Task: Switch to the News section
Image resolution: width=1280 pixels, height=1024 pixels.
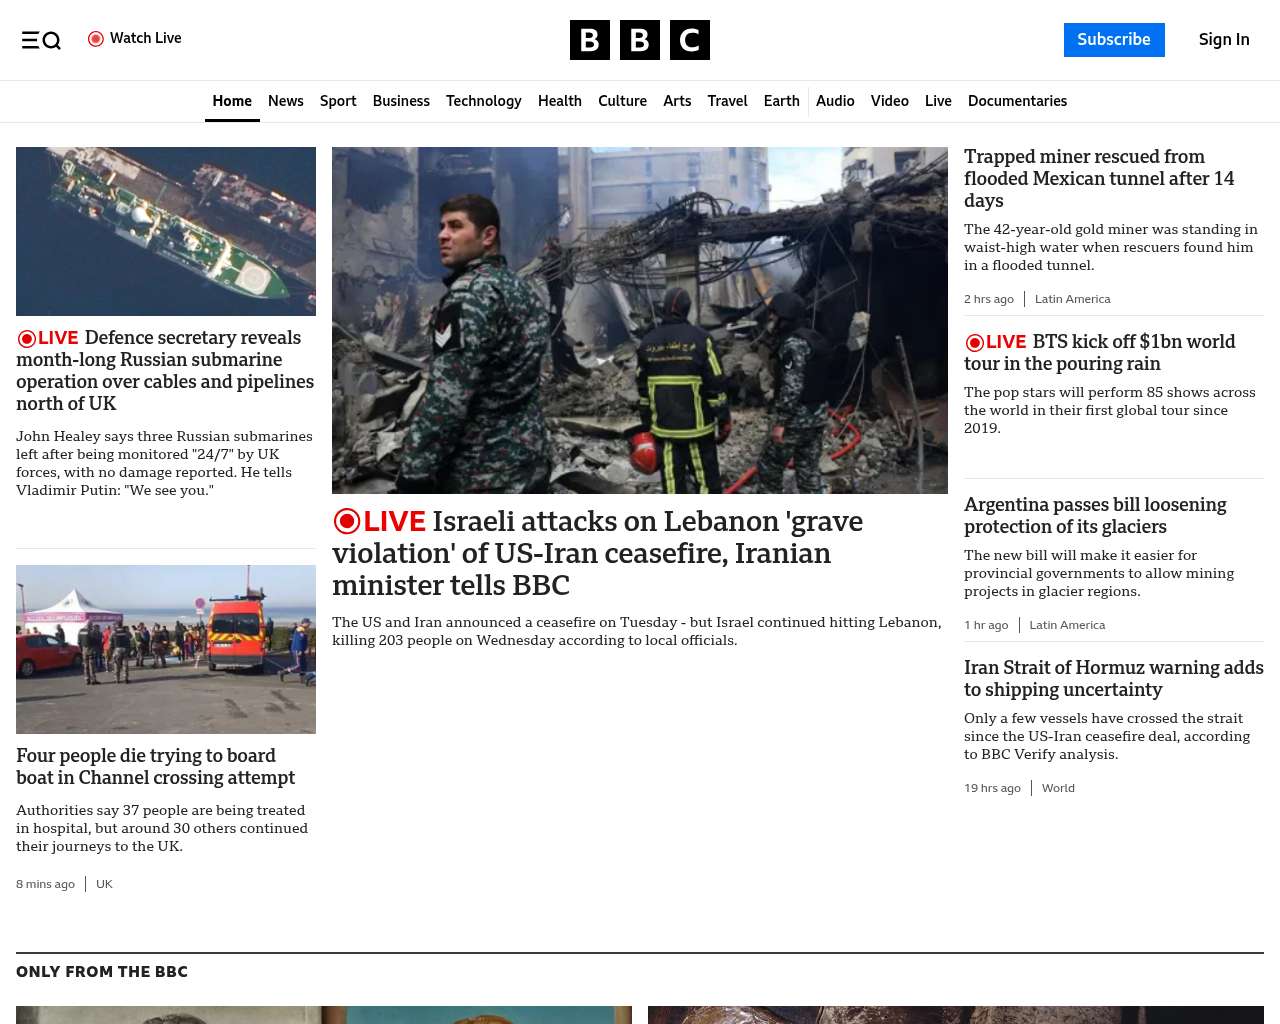Action: coord(286,101)
